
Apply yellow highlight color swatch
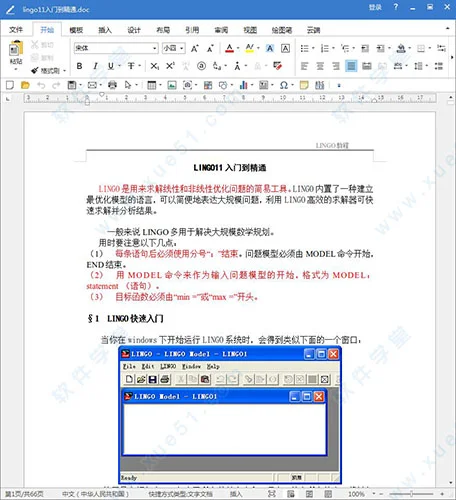(249, 49)
